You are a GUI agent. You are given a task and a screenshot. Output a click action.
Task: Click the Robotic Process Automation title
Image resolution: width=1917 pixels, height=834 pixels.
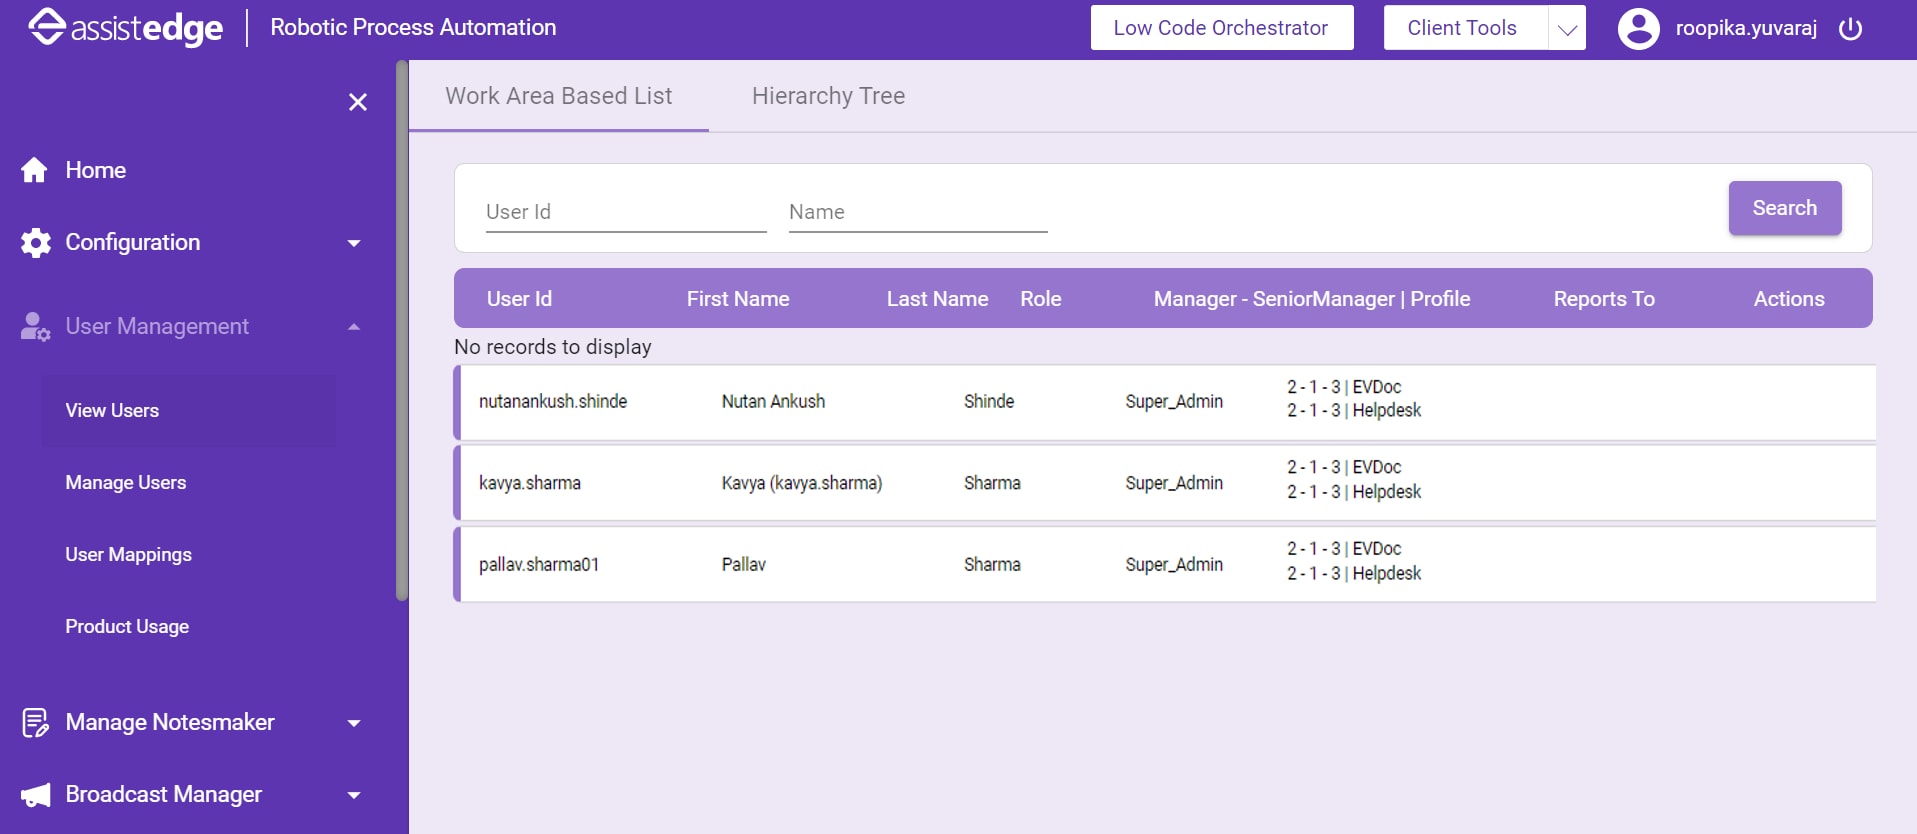click(x=413, y=28)
